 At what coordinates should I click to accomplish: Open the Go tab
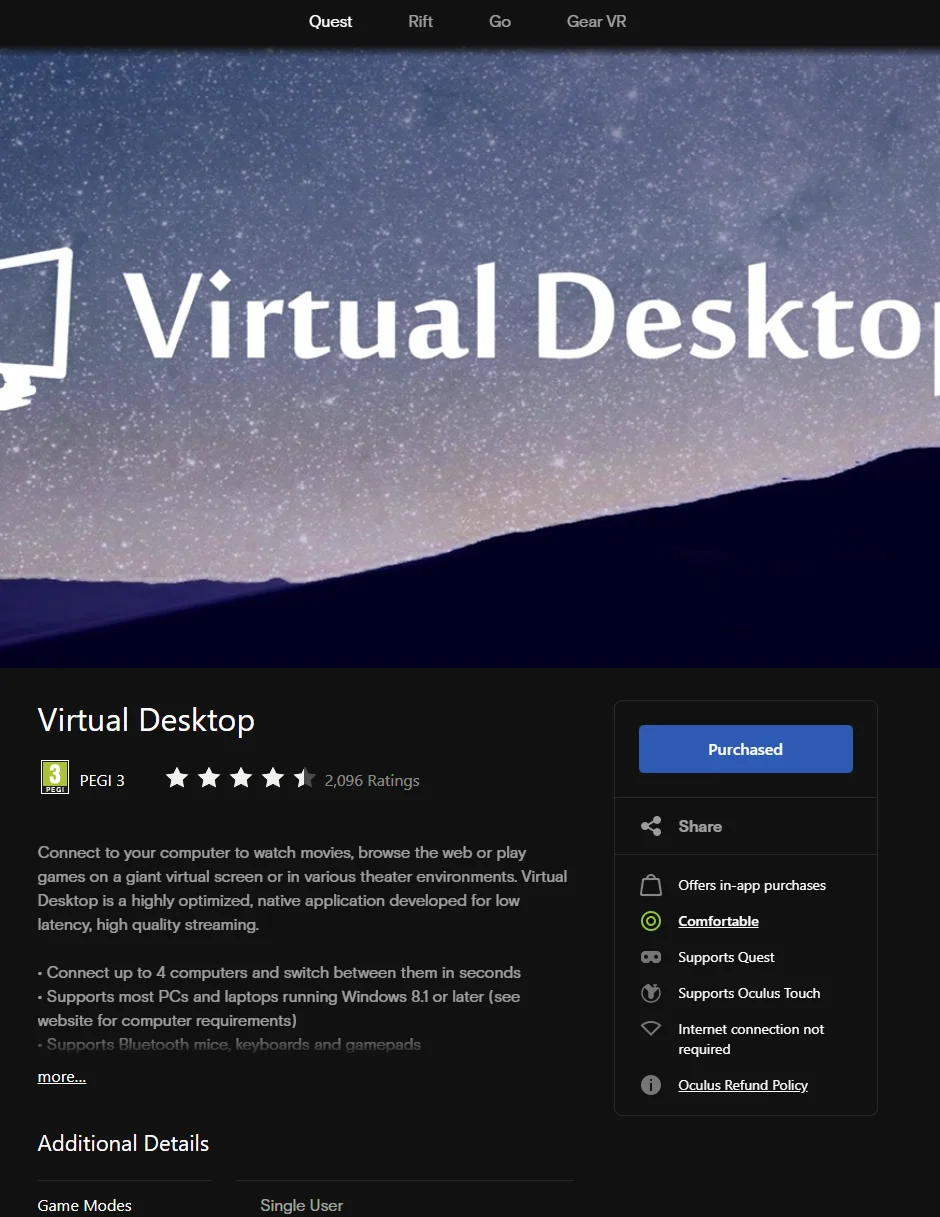[x=500, y=21]
